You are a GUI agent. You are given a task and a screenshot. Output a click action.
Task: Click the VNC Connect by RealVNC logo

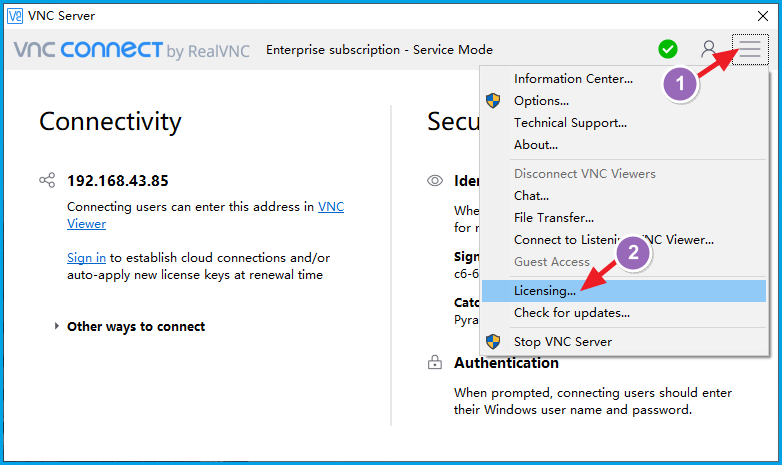pos(132,50)
